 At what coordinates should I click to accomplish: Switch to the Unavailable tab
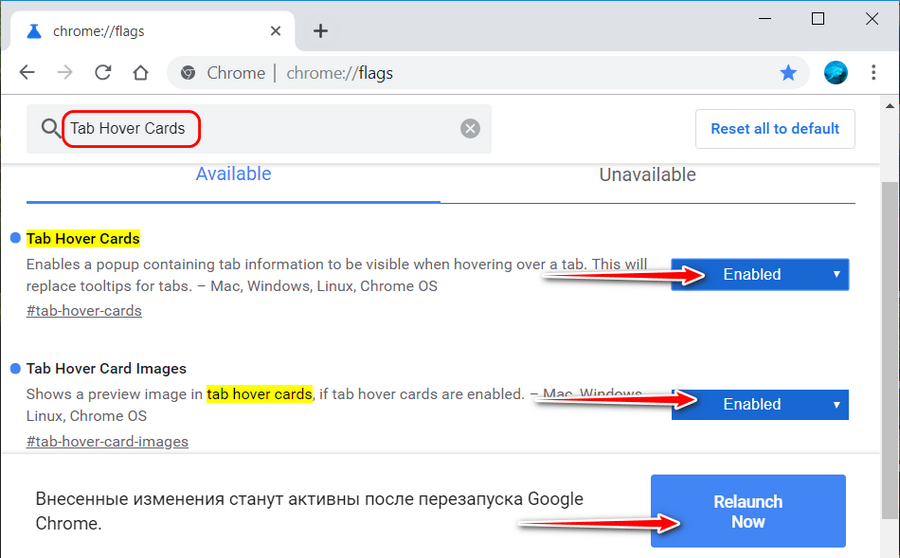tap(647, 175)
